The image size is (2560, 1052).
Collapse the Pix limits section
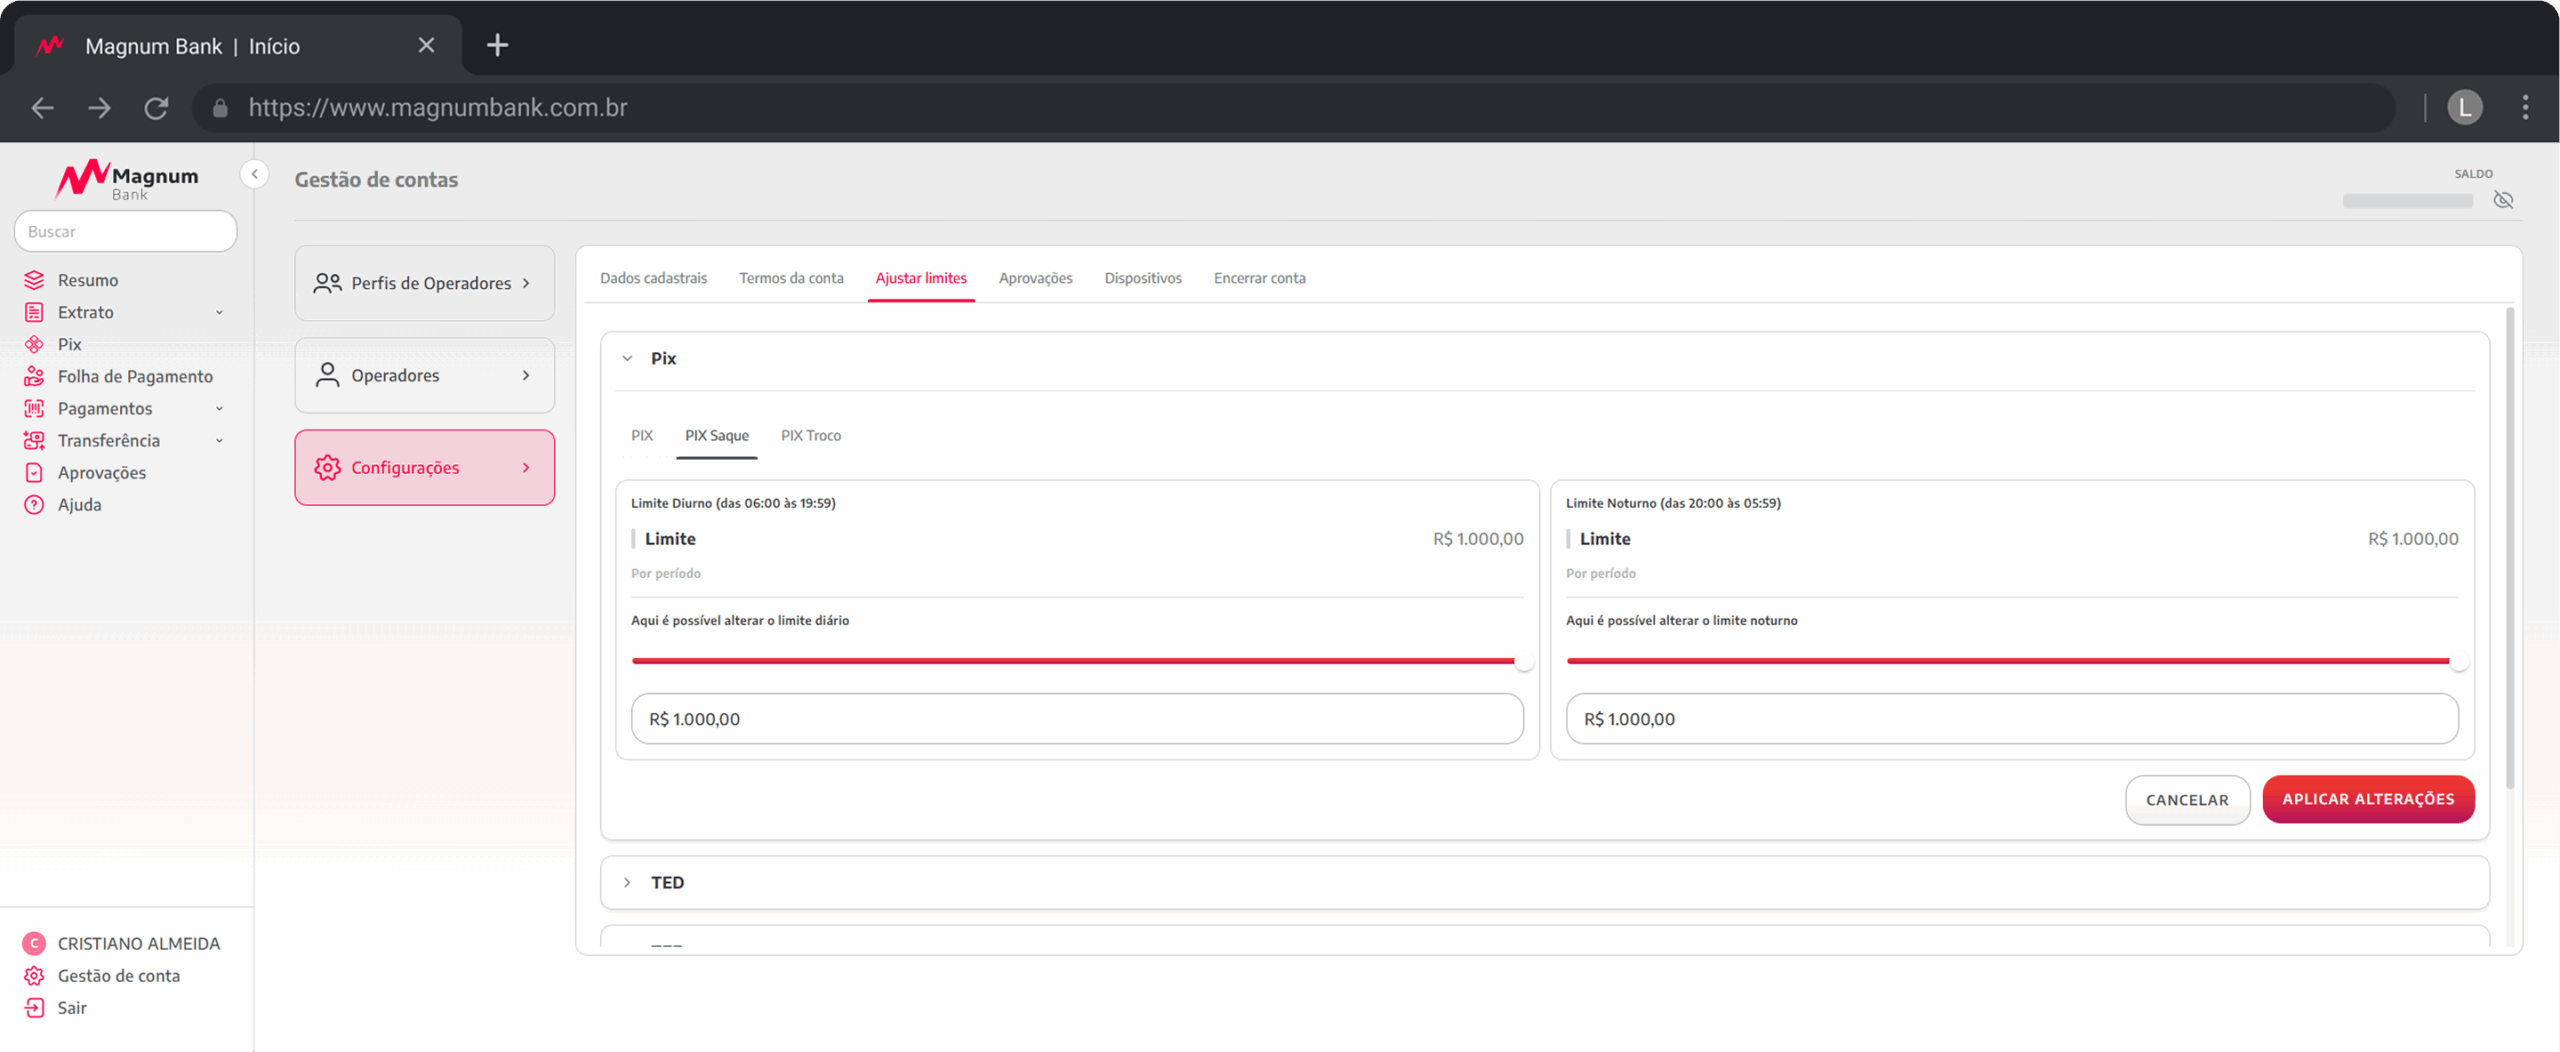point(627,358)
